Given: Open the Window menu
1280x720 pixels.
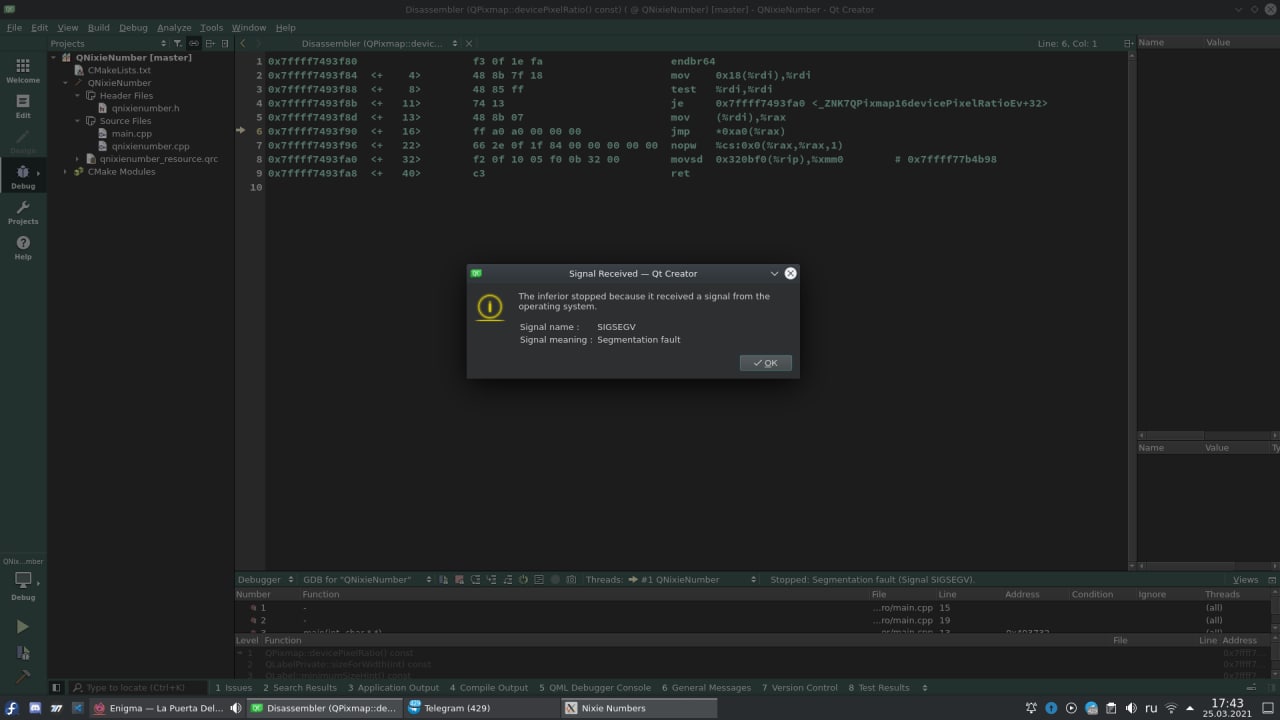Looking at the screenshot, I should click(249, 28).
